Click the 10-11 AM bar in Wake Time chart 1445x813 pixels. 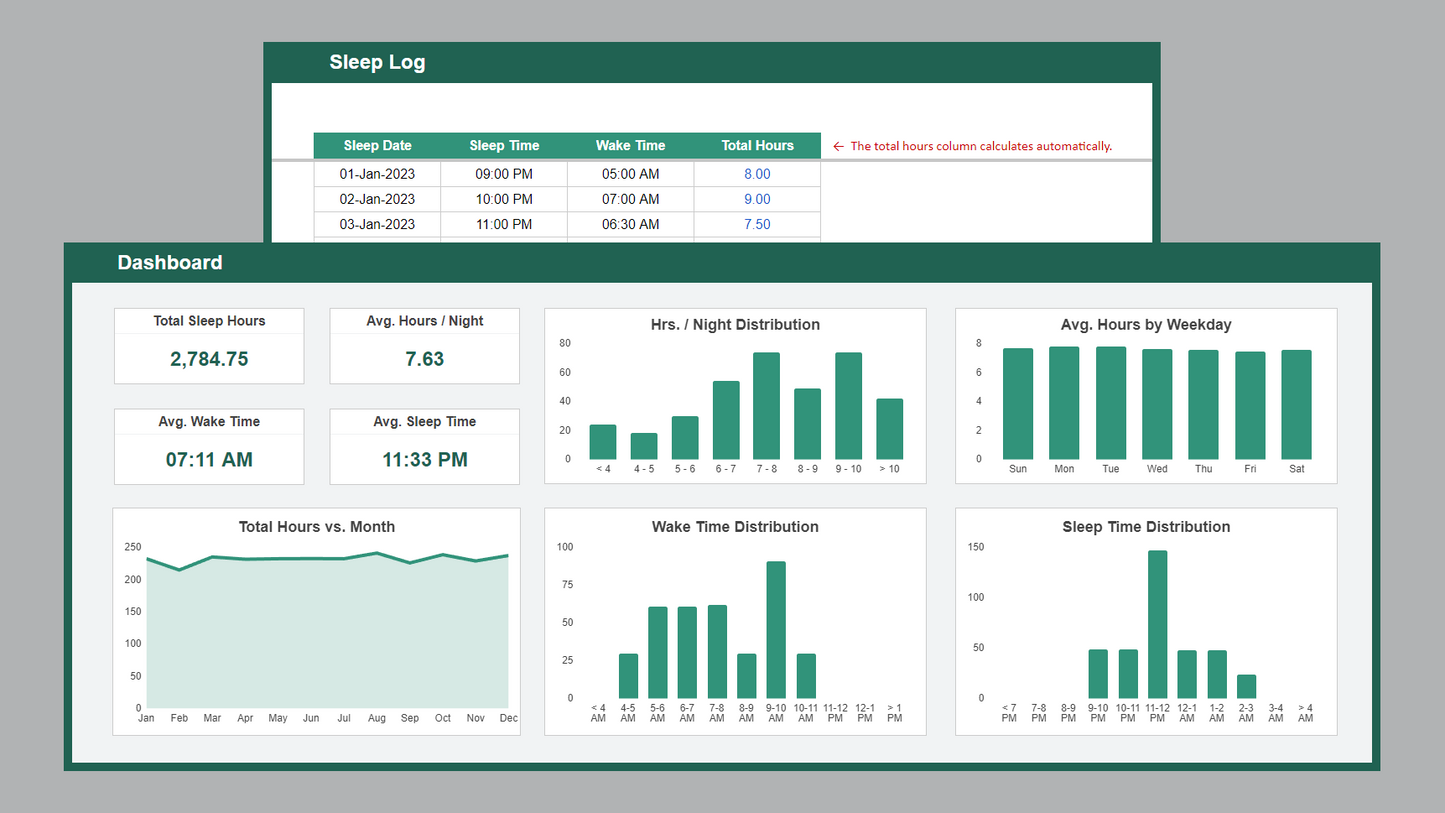806,676
